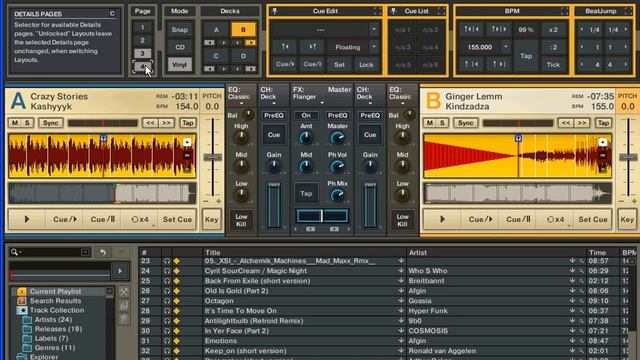The image size is (640, 360).
Task: Zoom in deck B waveform with plus
Action: pyautogui.click(x=602, y=142)
